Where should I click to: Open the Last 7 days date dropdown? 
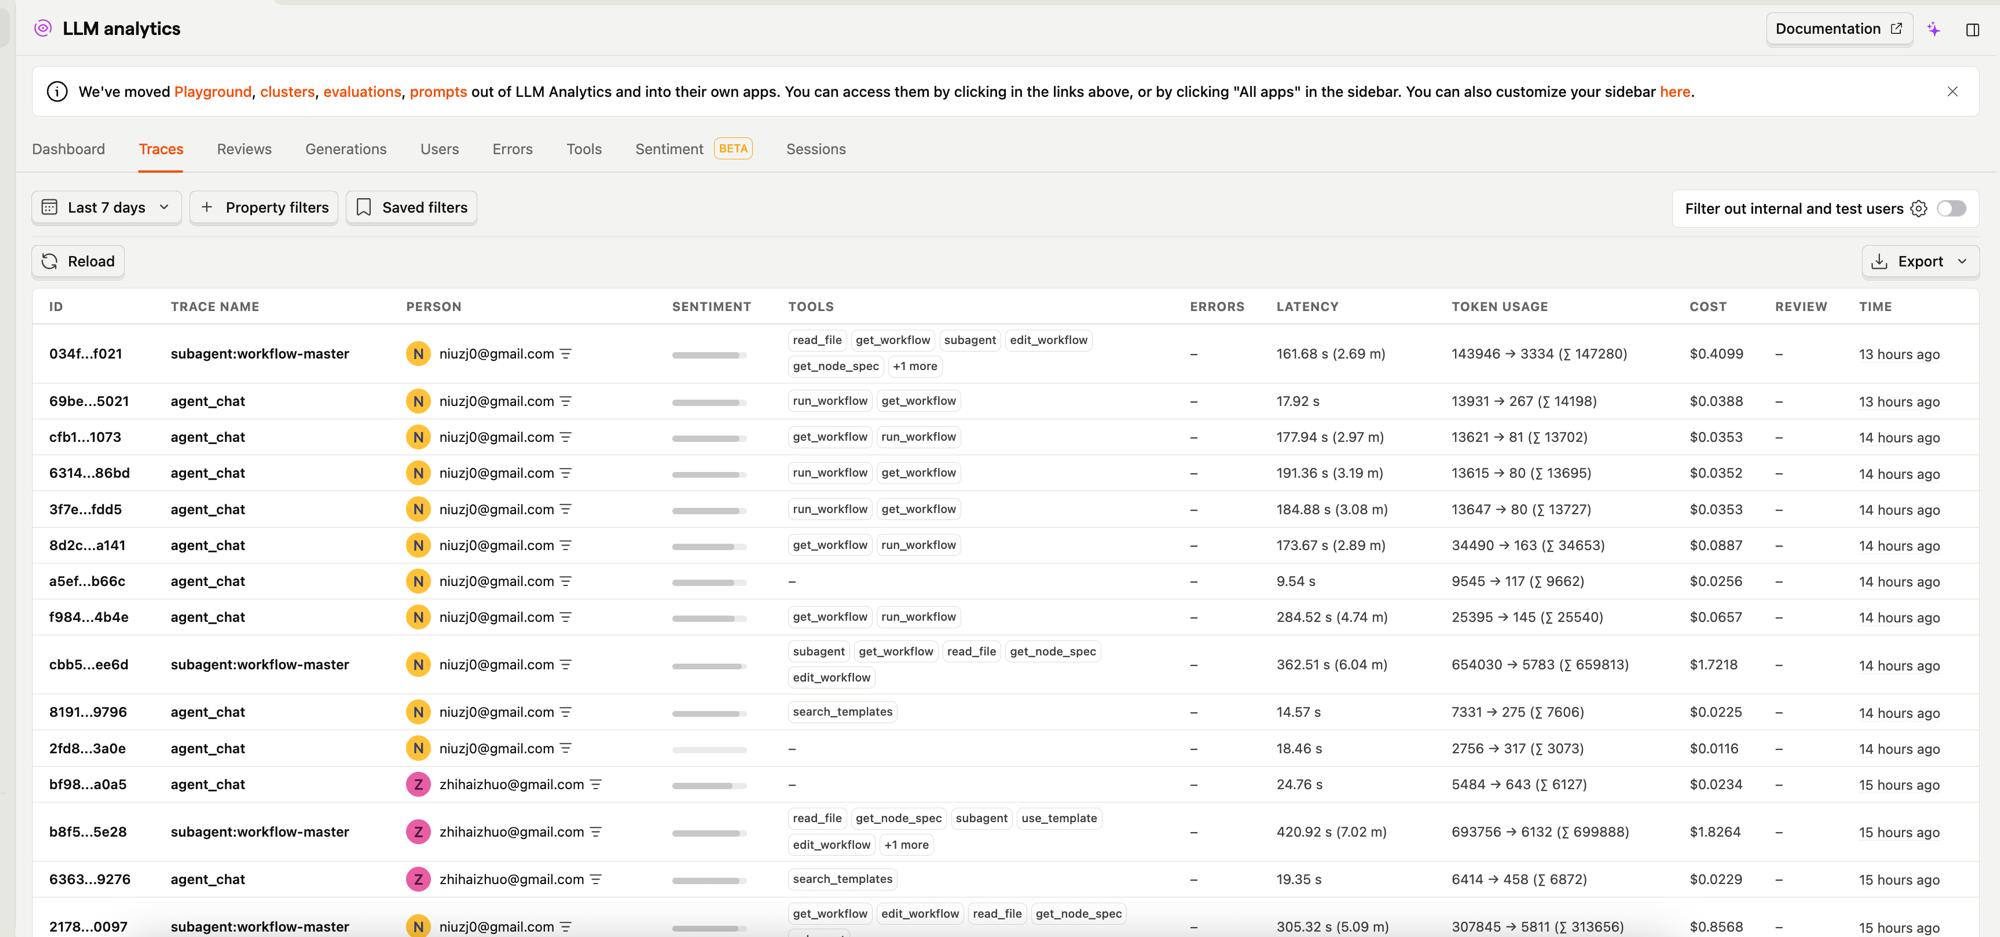click(x=106, y=208)
